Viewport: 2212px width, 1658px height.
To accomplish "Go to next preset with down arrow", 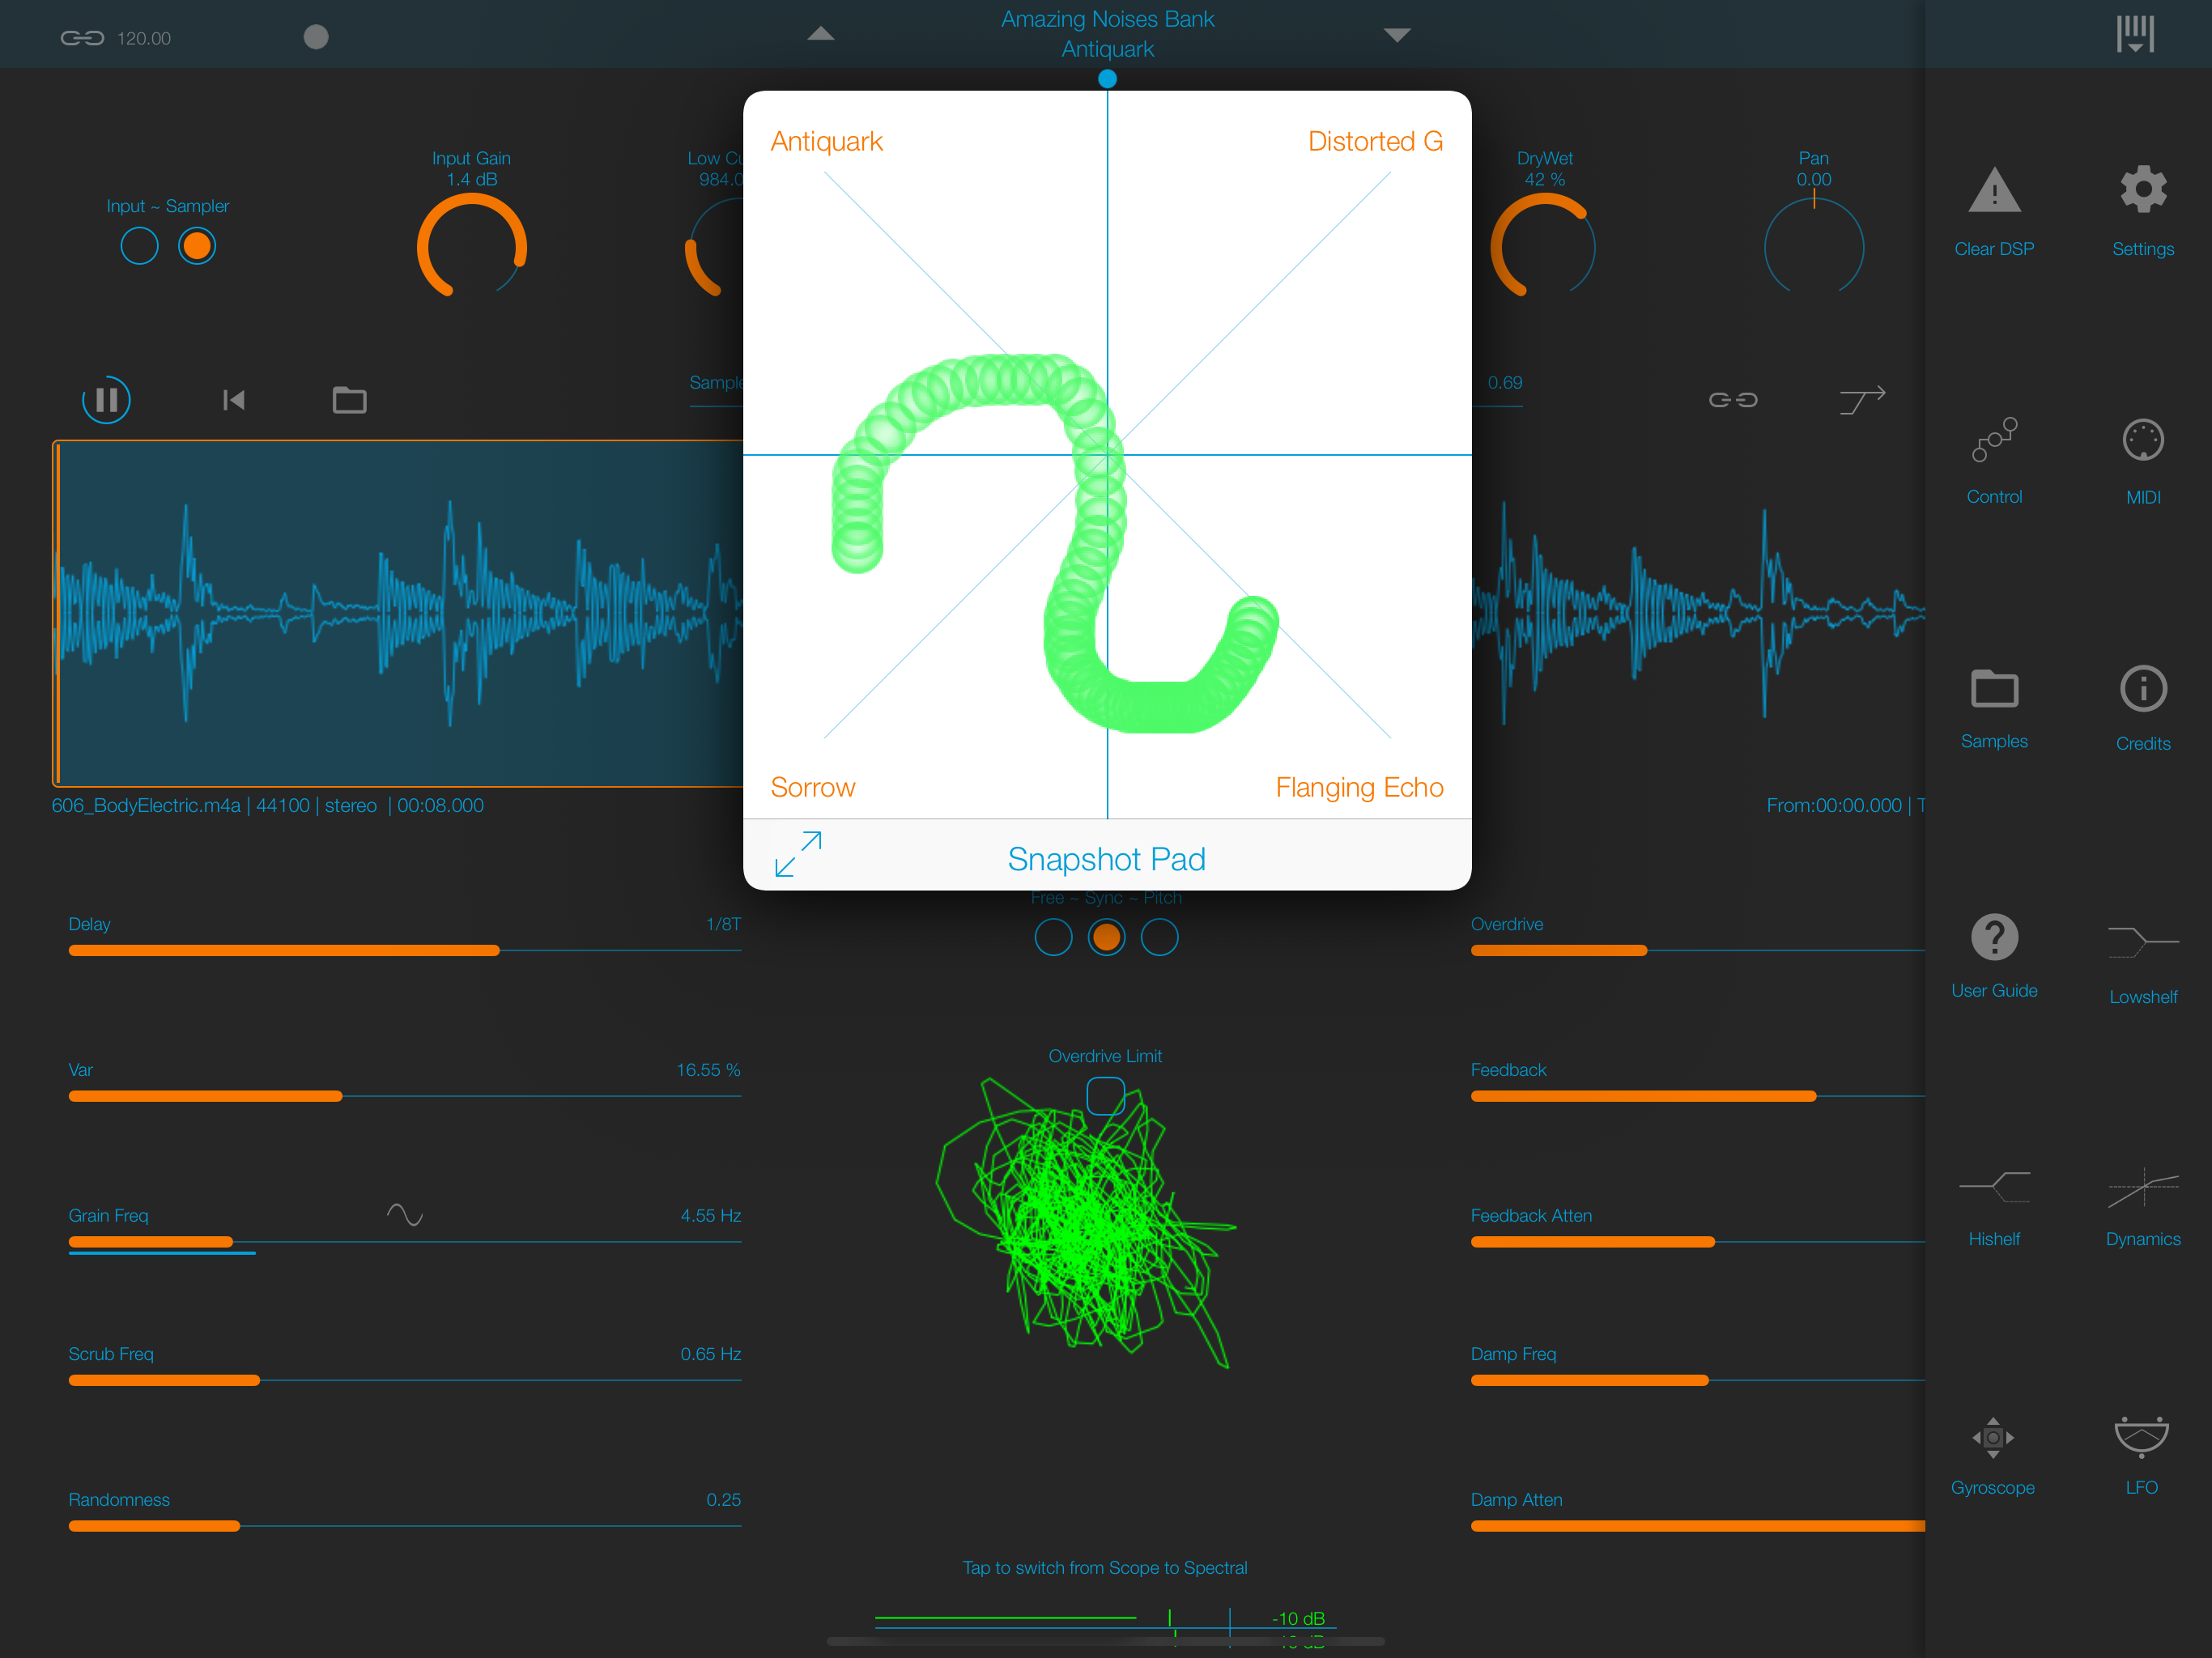I will click(1397, 35).
